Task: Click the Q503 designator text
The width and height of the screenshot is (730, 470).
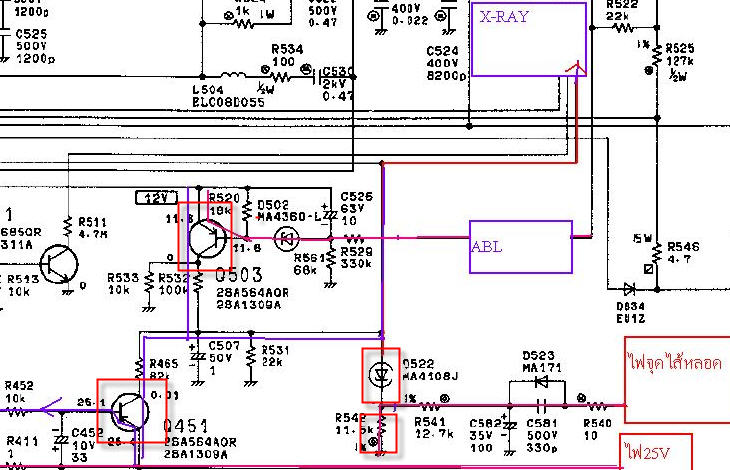Action: (239, 276)
